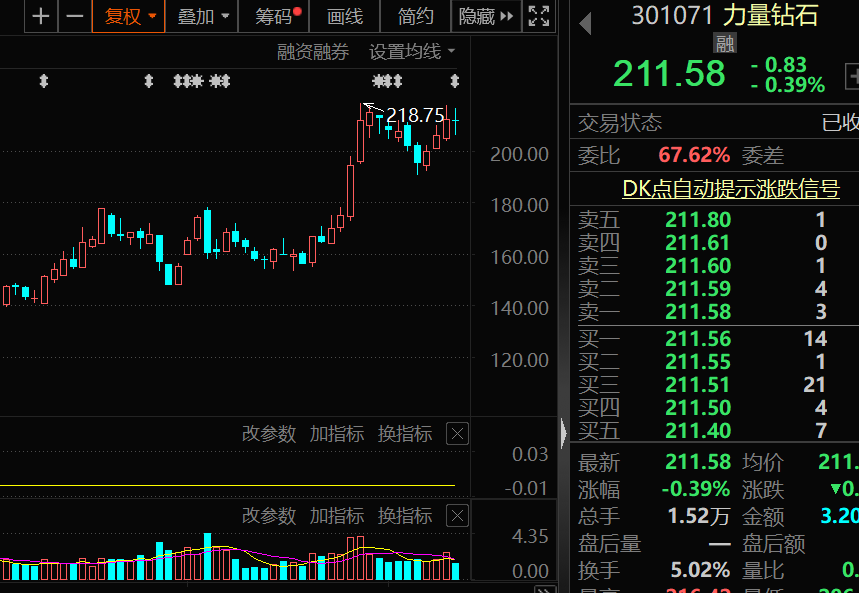Expand the 设置均线 dropdown
This screenshot has height=593, width=859.
coord(412,51)
